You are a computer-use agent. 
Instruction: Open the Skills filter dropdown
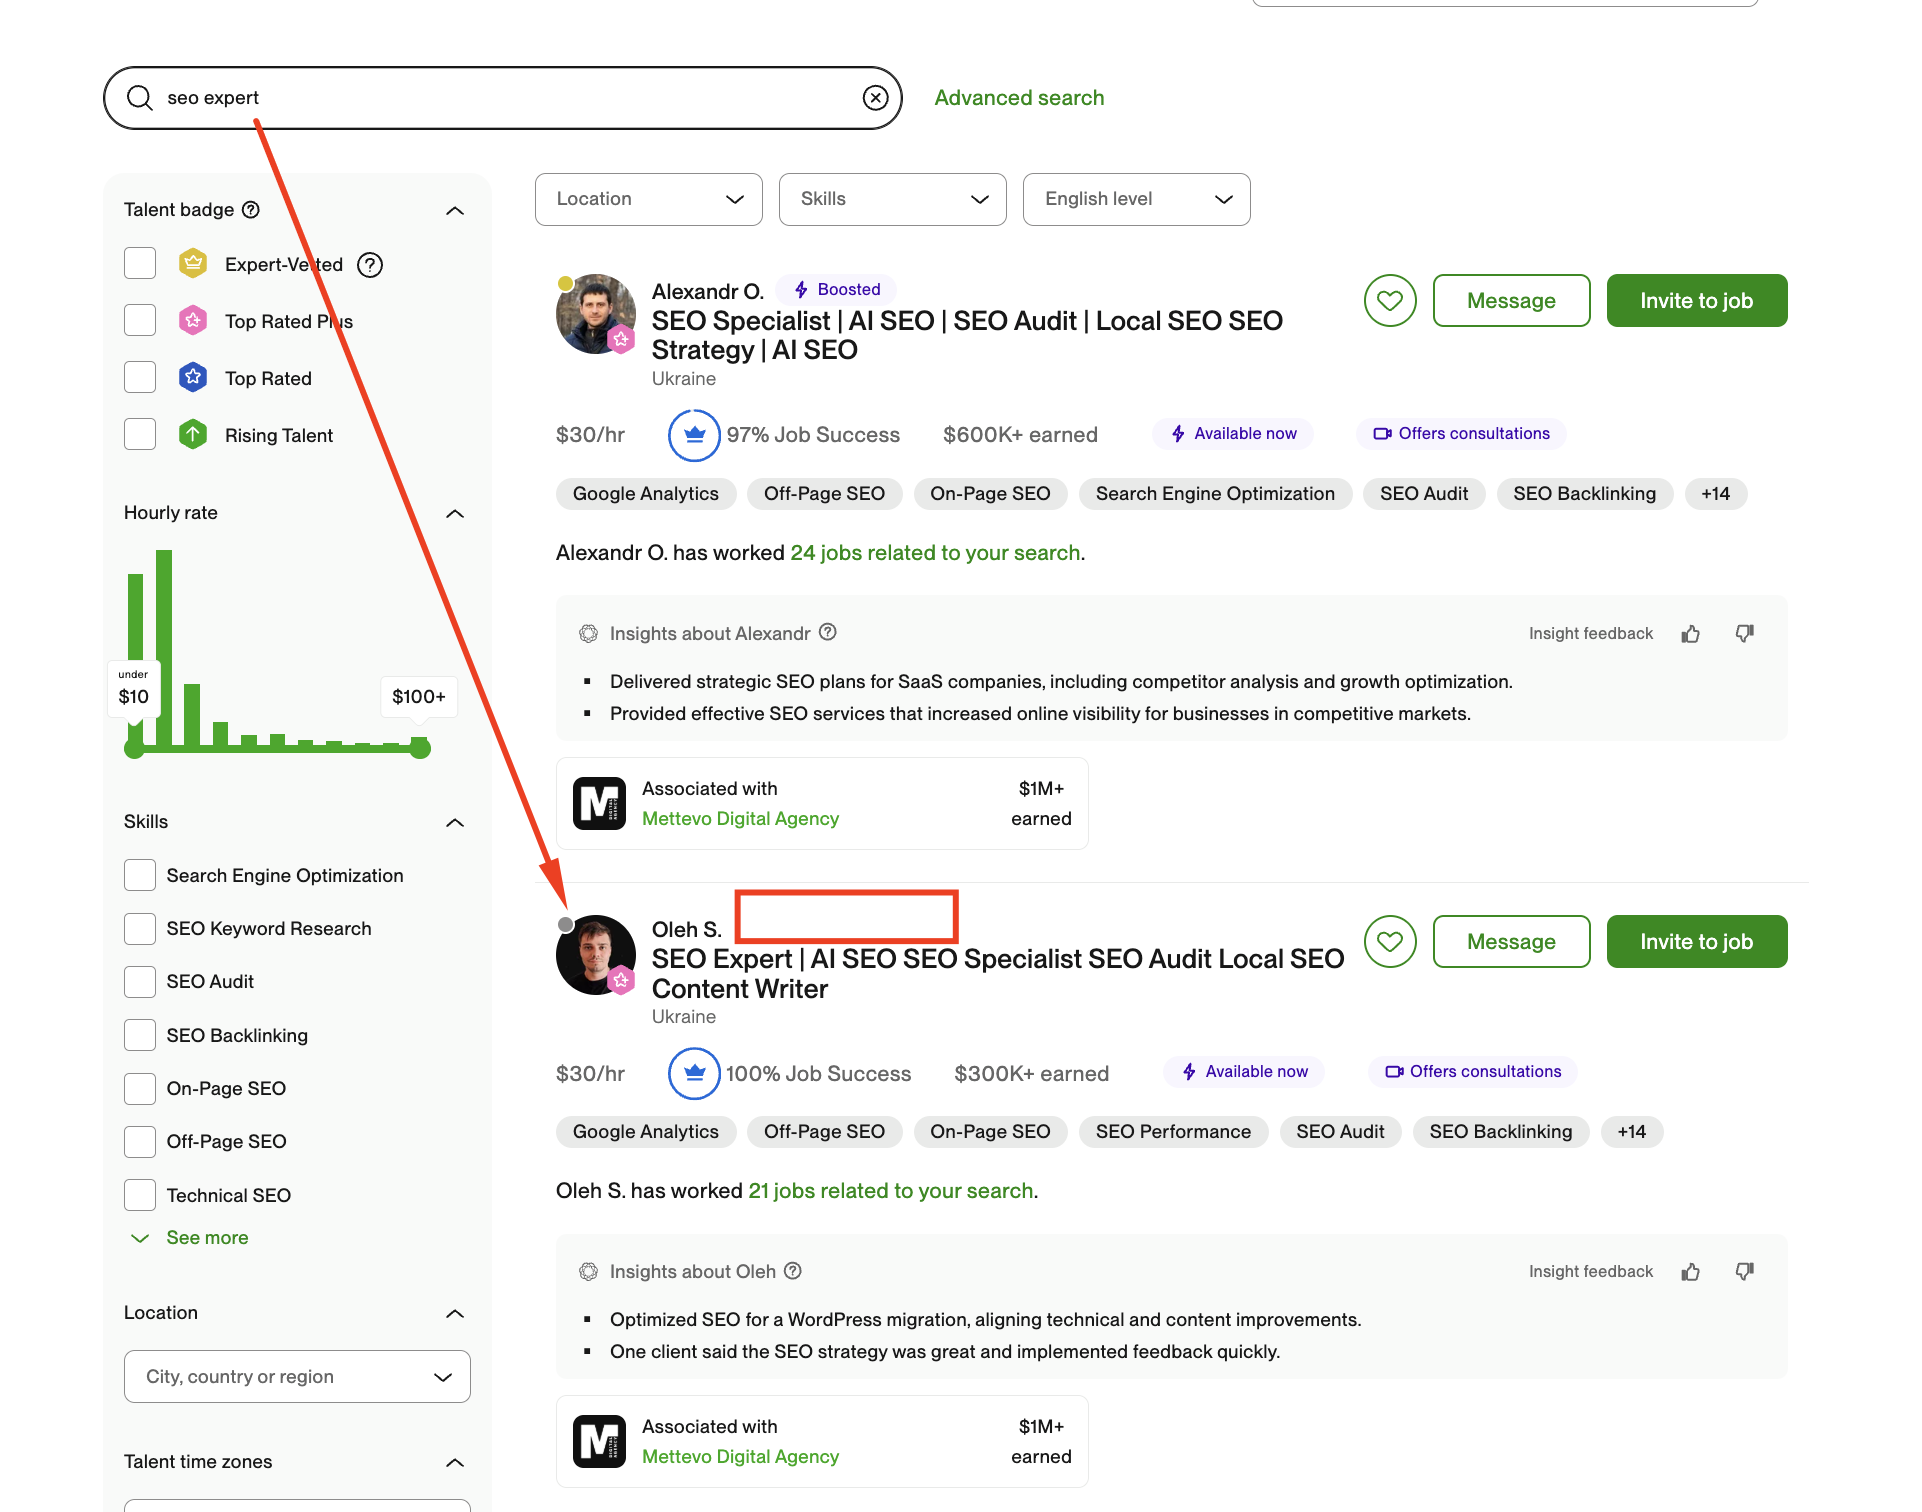coord(892,199)
